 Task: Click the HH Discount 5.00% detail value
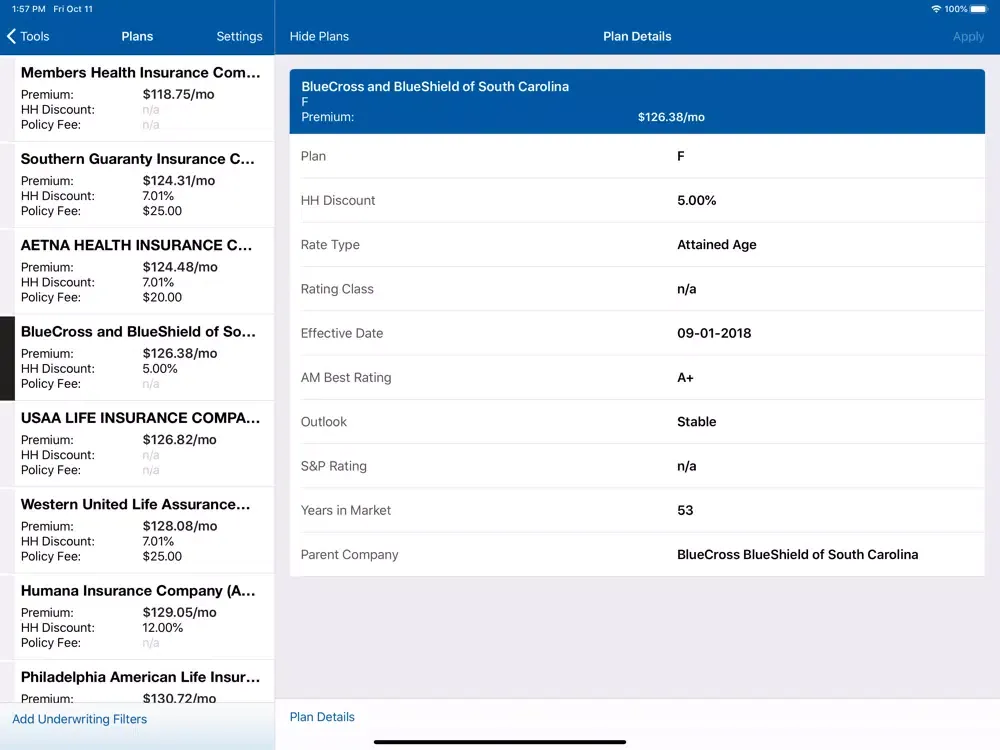pyautogui.click(x=696, y=200)
